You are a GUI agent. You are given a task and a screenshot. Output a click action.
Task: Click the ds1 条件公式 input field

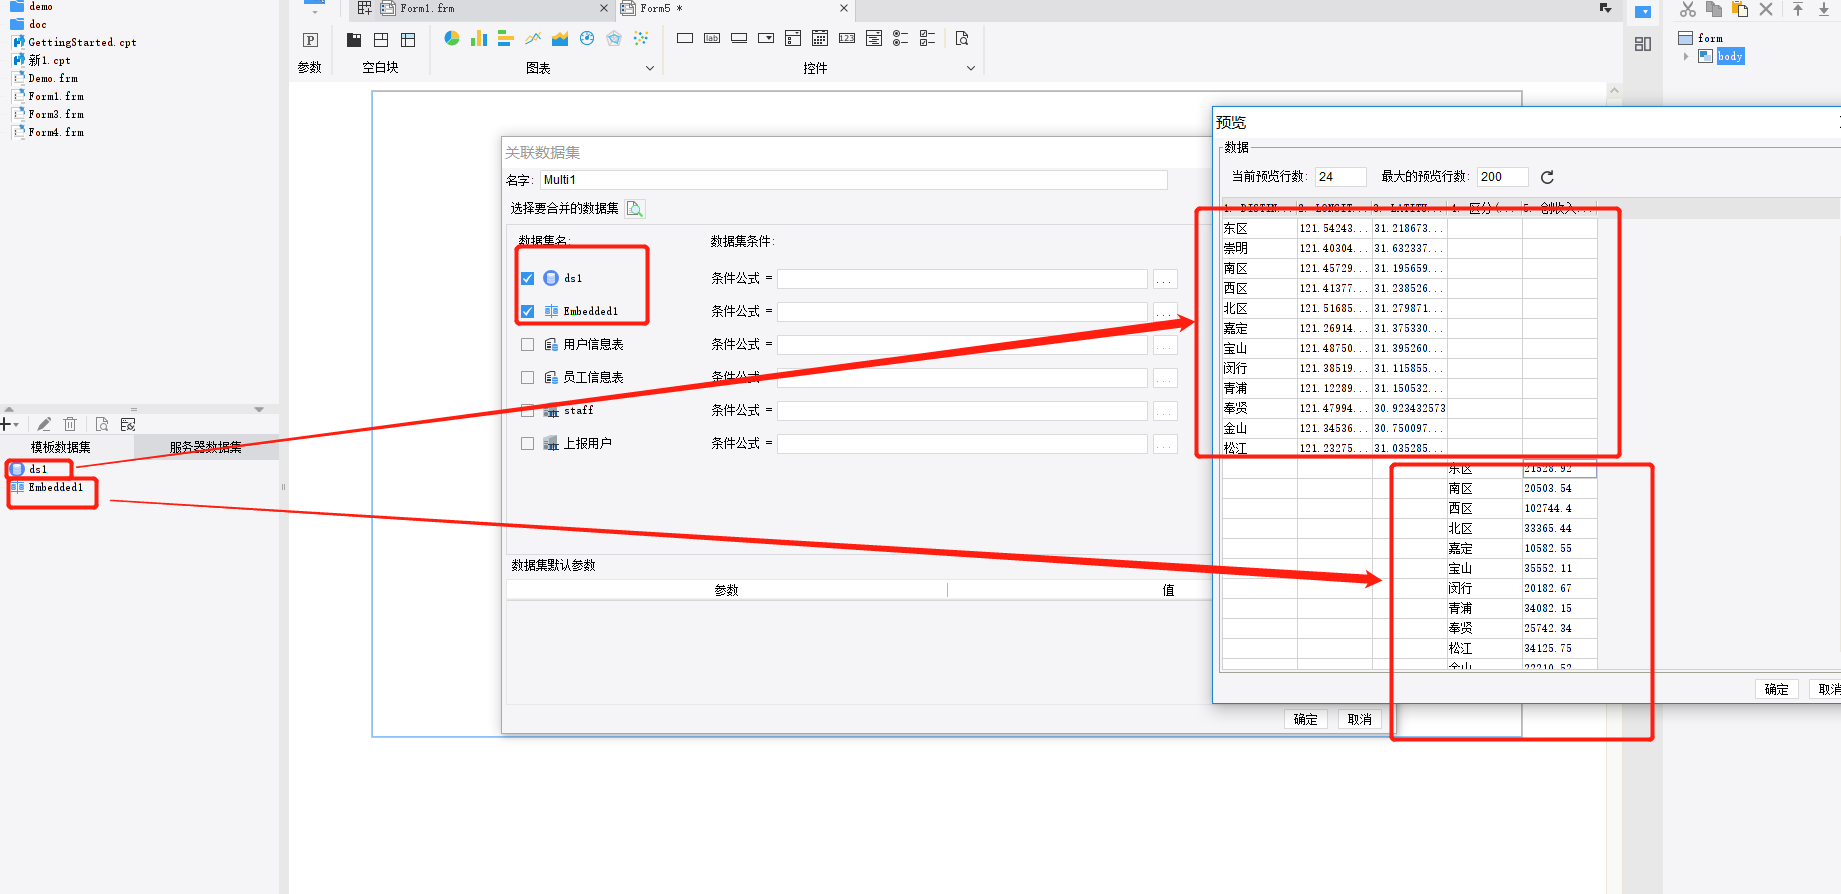coord(963,279)
